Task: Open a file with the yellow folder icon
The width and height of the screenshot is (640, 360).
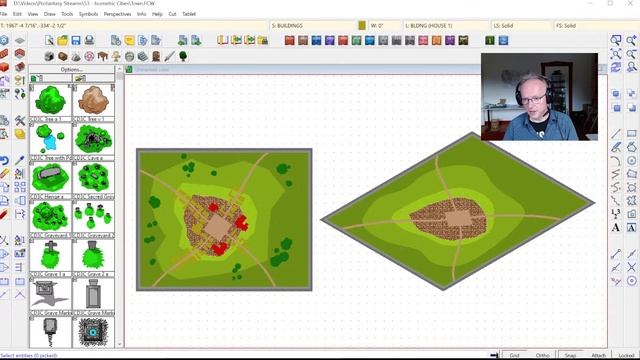Action: point(62,40)
